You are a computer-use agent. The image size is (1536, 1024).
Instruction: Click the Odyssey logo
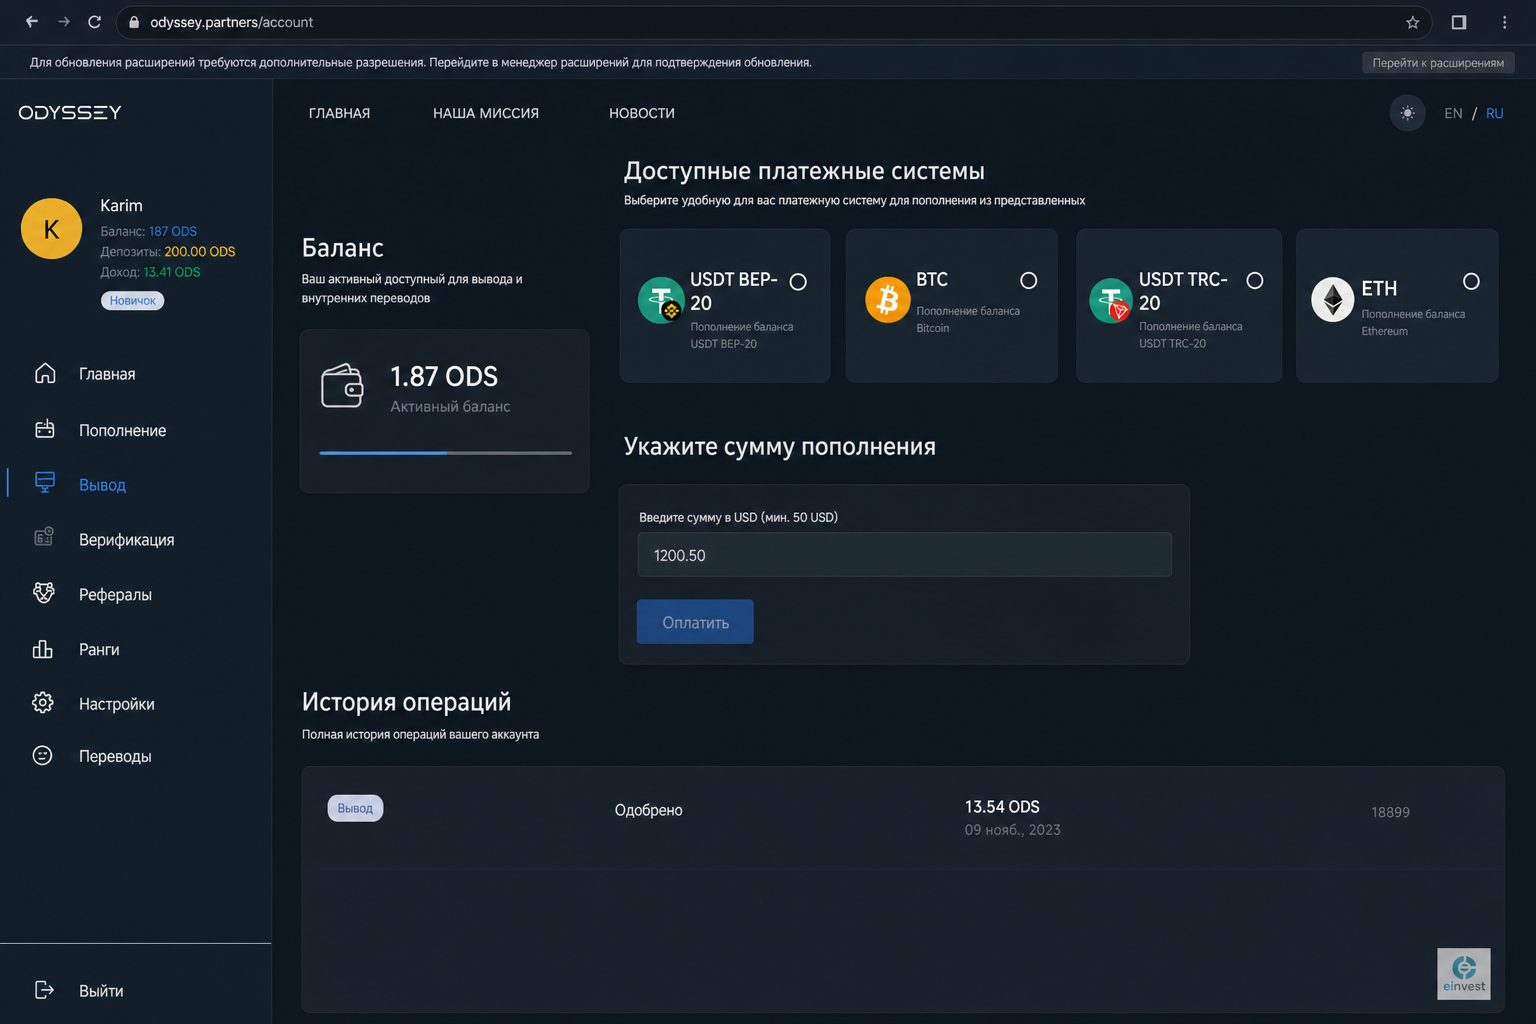click(x=70, y=113)
